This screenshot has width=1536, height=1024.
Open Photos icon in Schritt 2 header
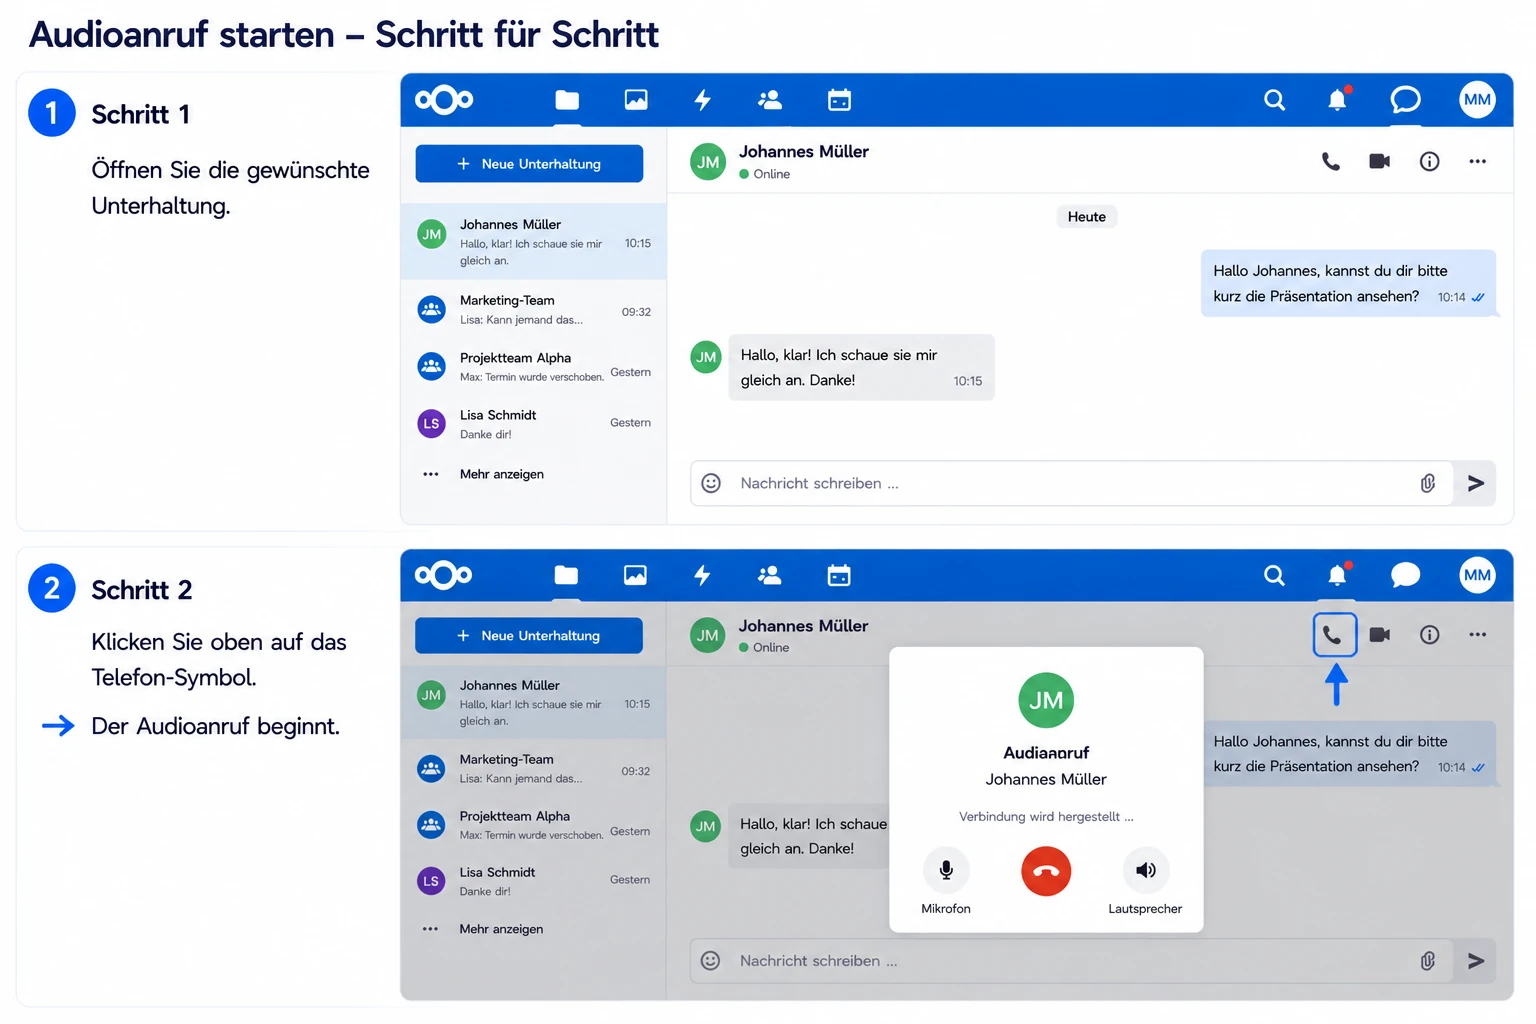[x=635, y=575]
